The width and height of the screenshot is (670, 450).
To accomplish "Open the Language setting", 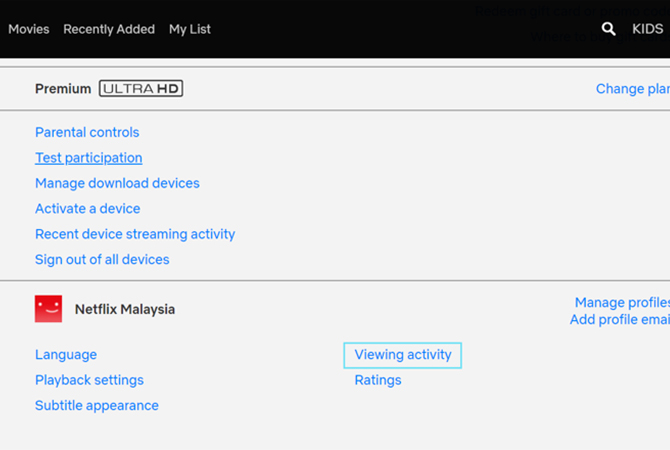I will (66, 355).
